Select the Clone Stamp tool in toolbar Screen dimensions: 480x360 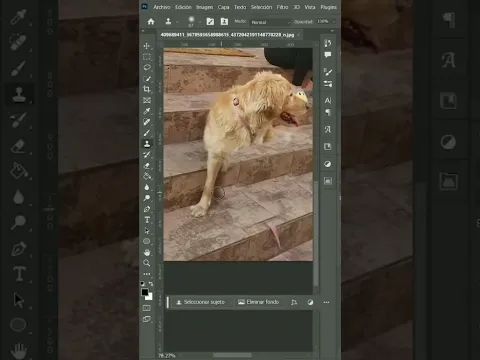click(147, 144)
